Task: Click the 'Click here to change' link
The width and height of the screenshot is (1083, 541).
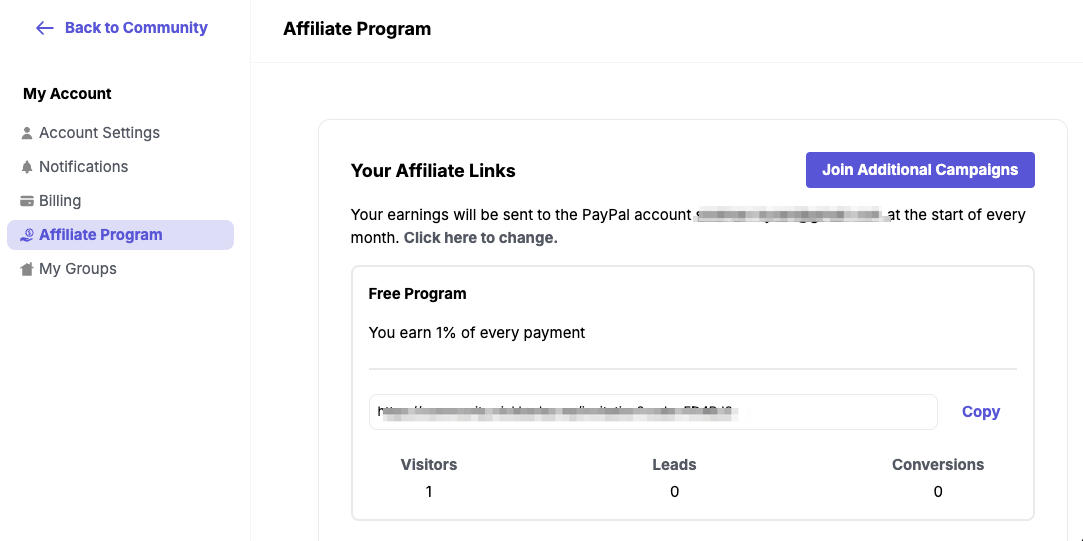Action: click(x=480, y=238)
